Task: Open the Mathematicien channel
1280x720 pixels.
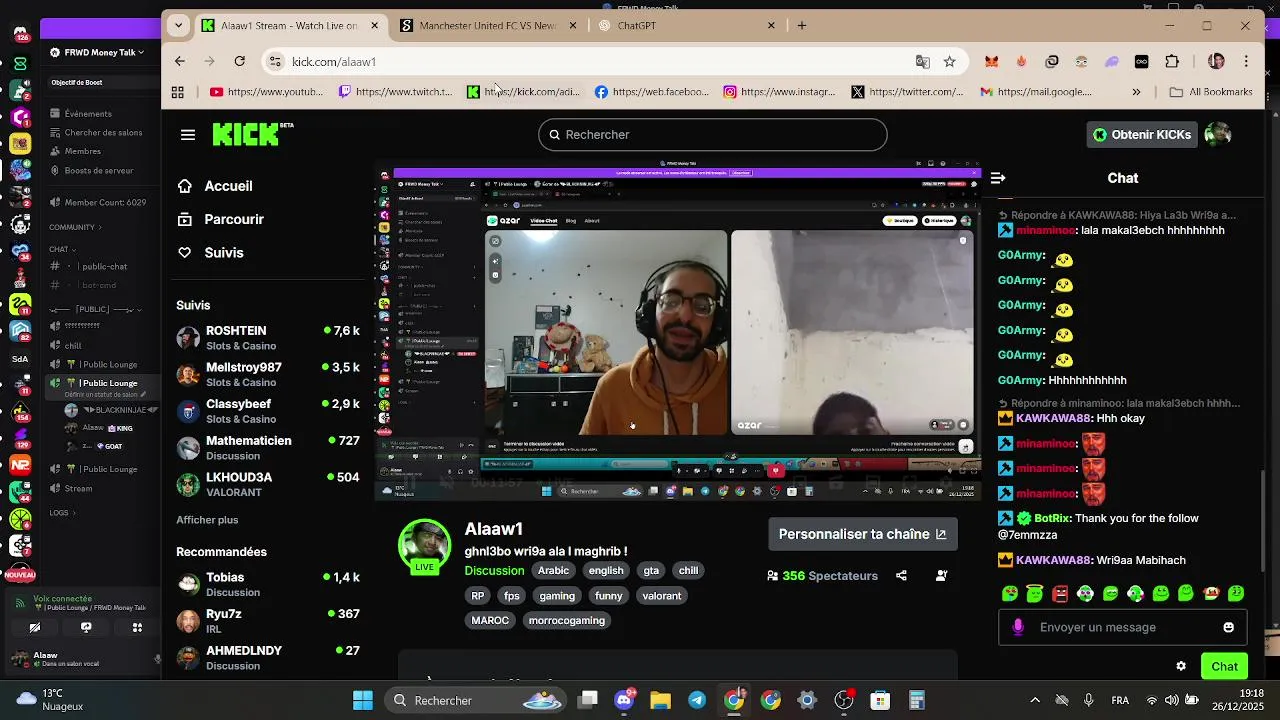Action: (x=268, y=448)
